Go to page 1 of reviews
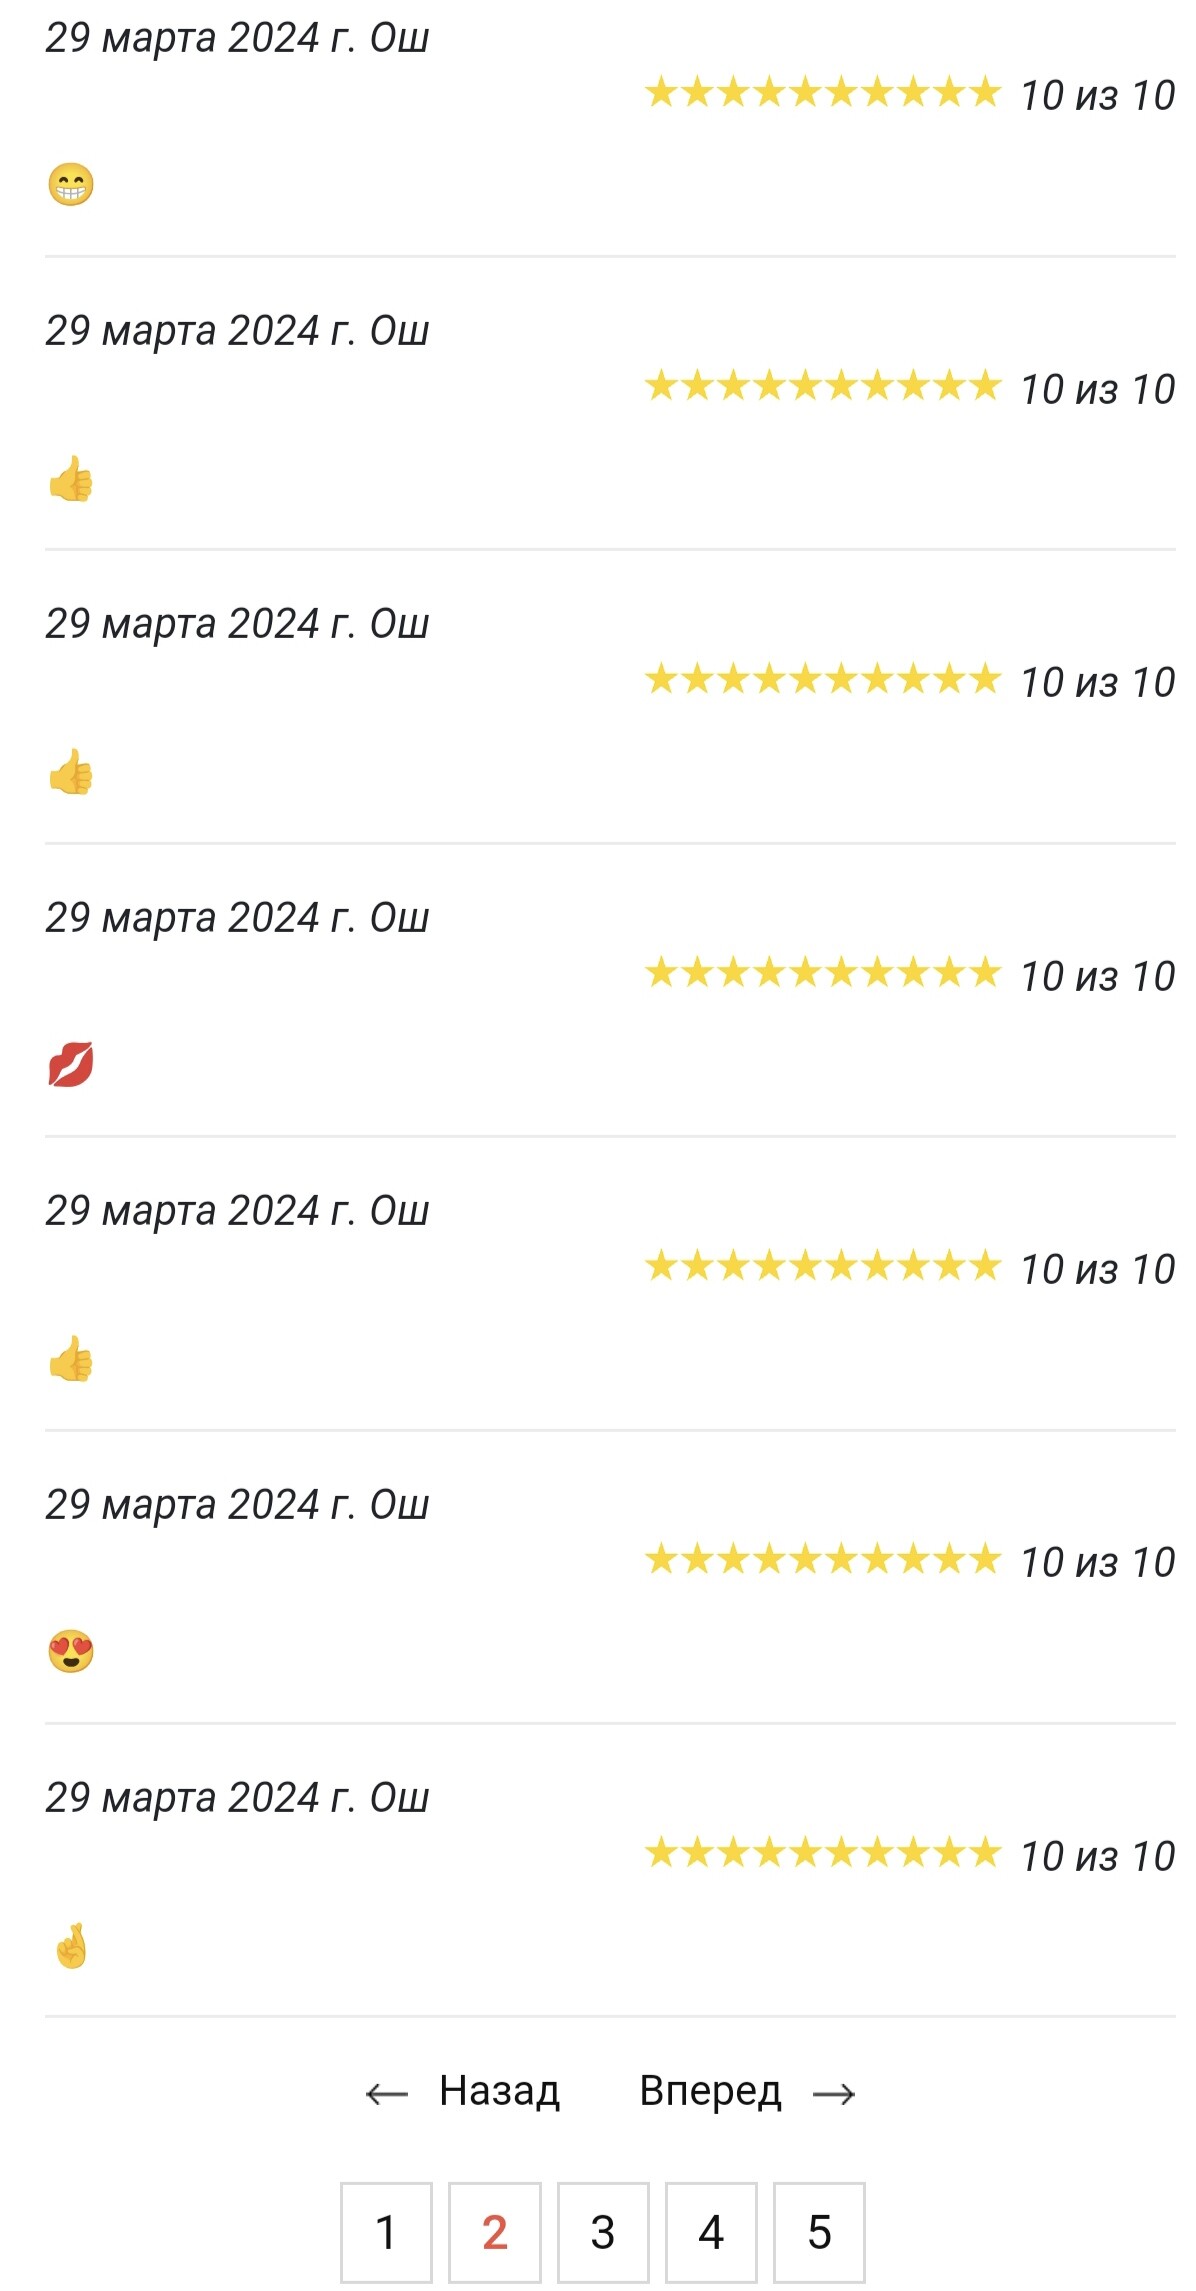This screenshot has width=1196, height=2291. pyautogui.click(x=386, y=2232)
